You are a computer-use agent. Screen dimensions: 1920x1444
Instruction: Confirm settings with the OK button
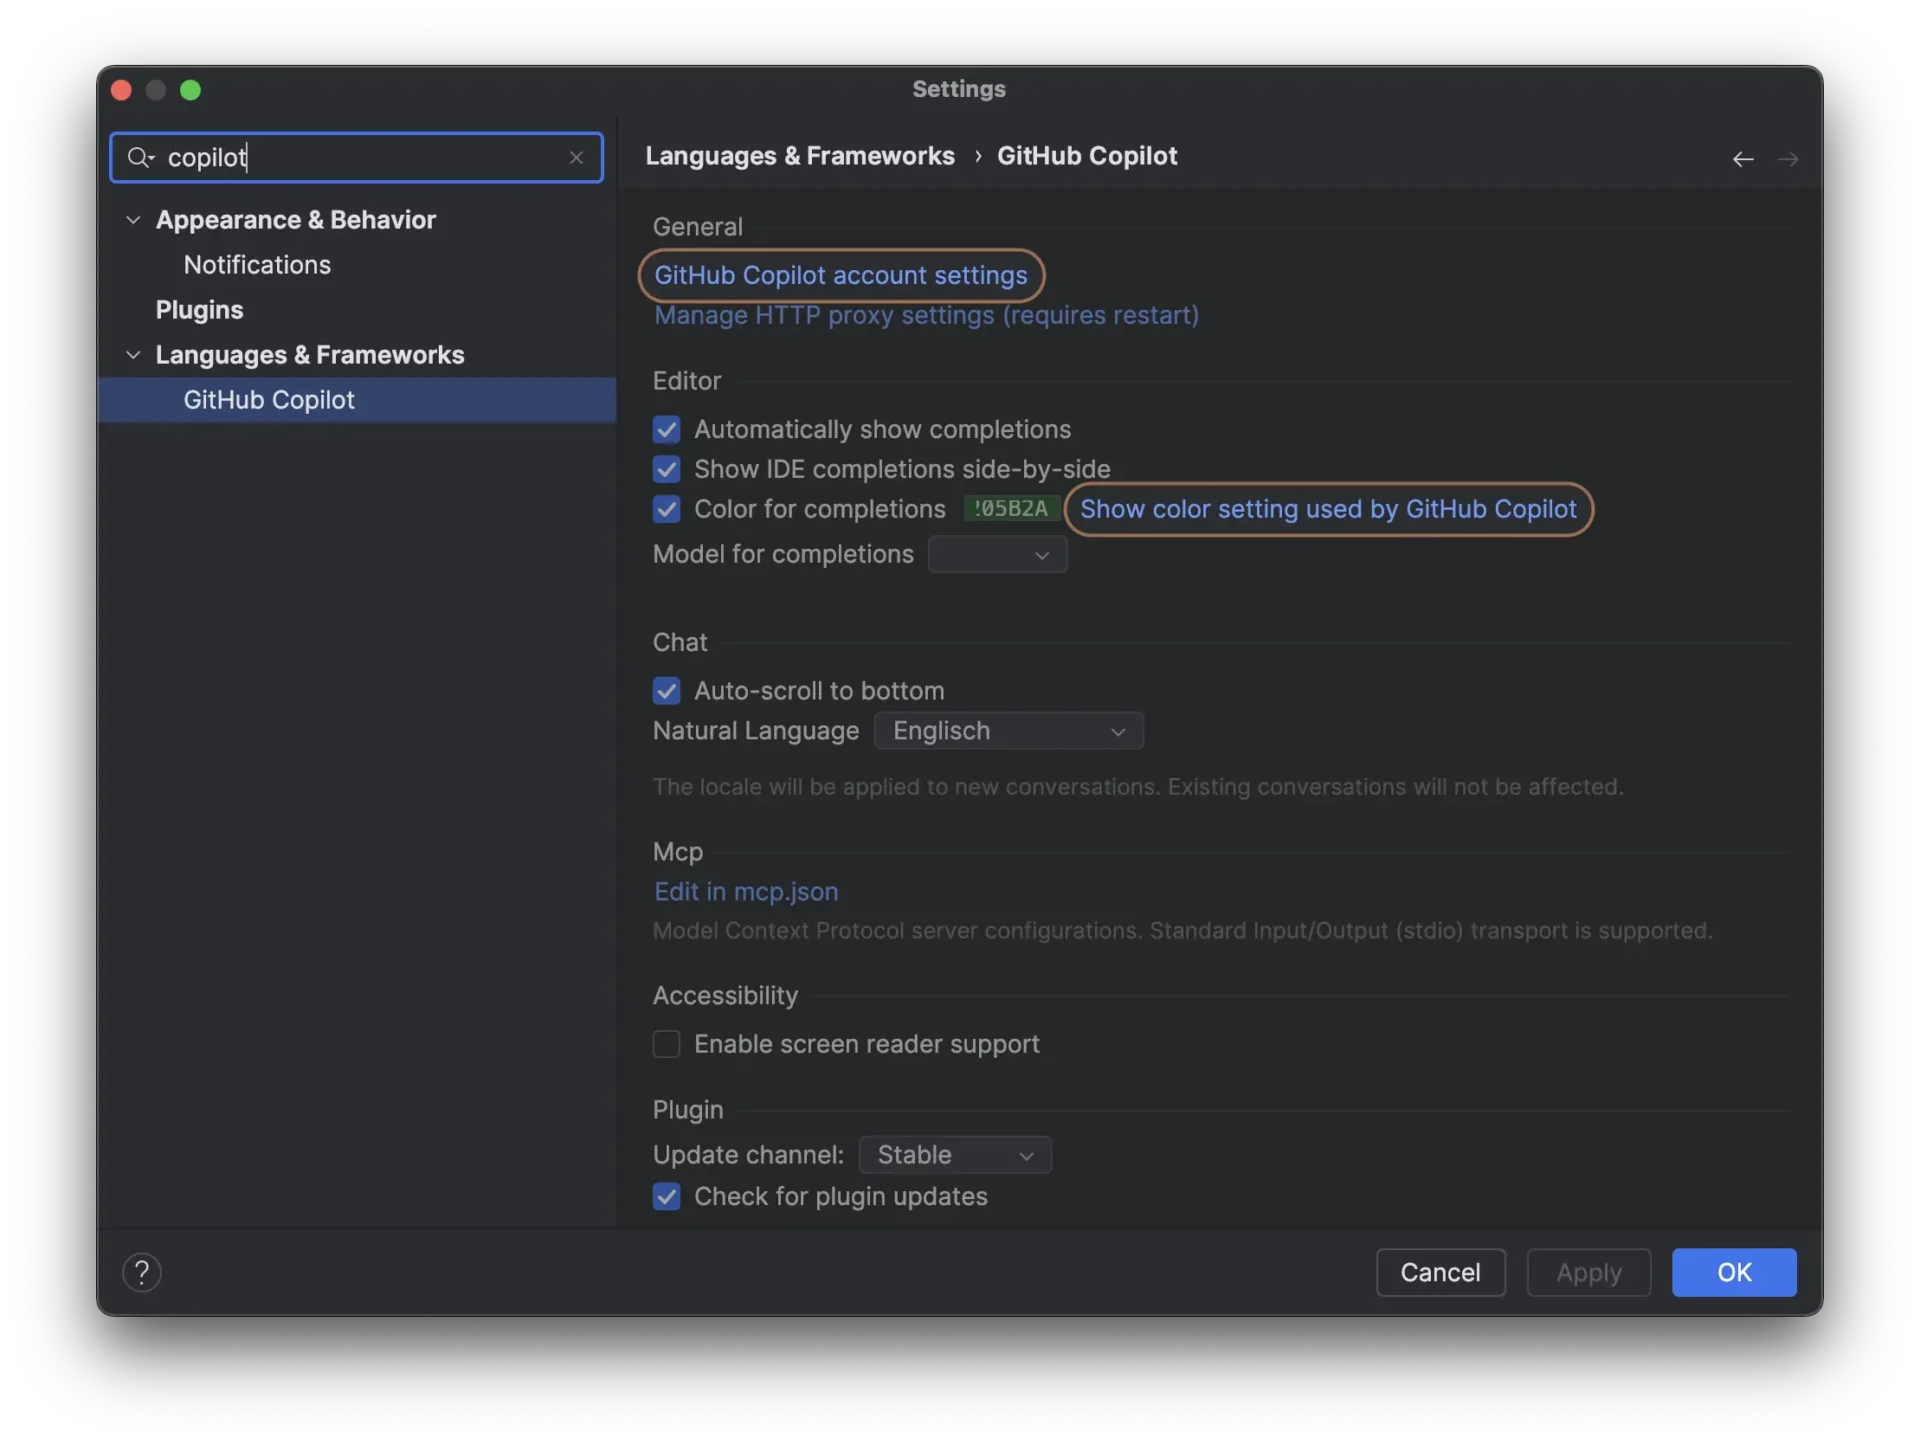click(x=1733, y=1272)
